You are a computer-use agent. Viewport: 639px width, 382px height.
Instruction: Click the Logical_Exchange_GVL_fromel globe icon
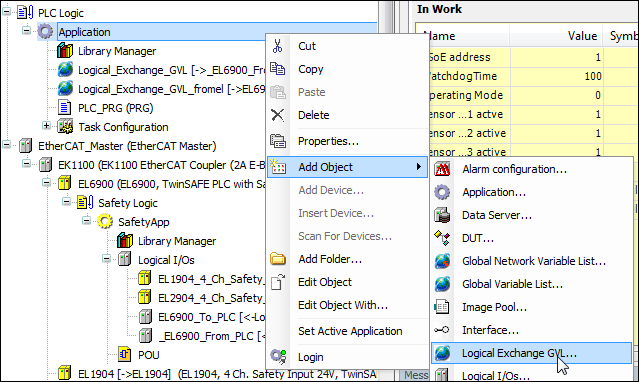pyautogui.click(x=65, y=88)
